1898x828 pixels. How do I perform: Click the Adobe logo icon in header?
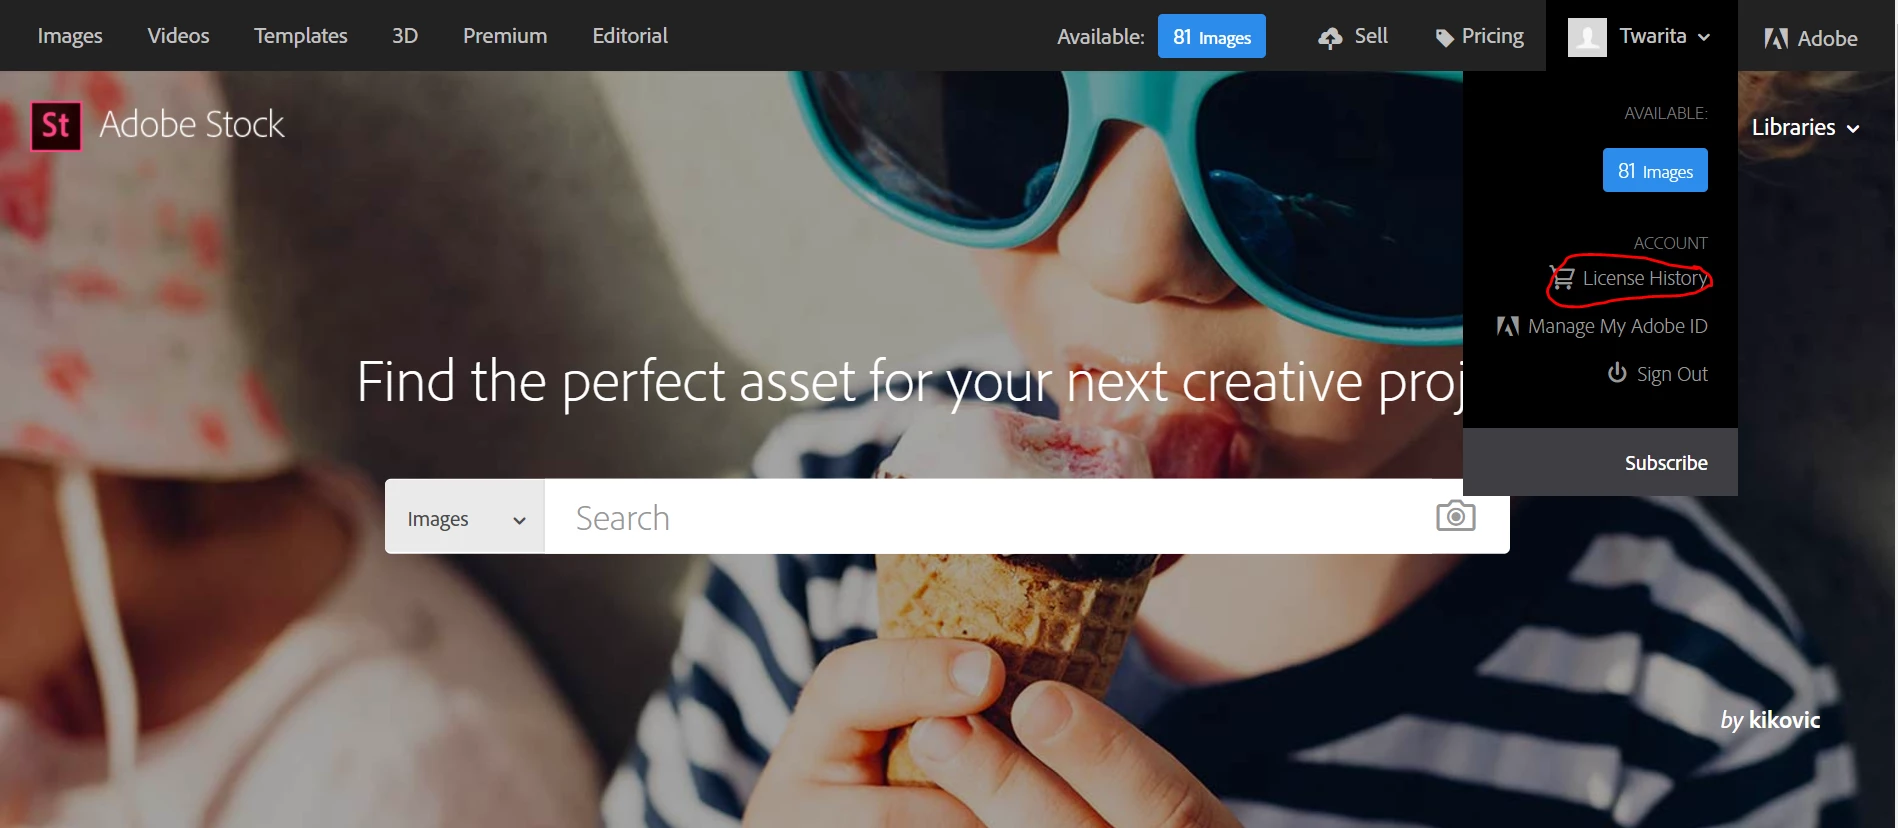[1776, 38]
